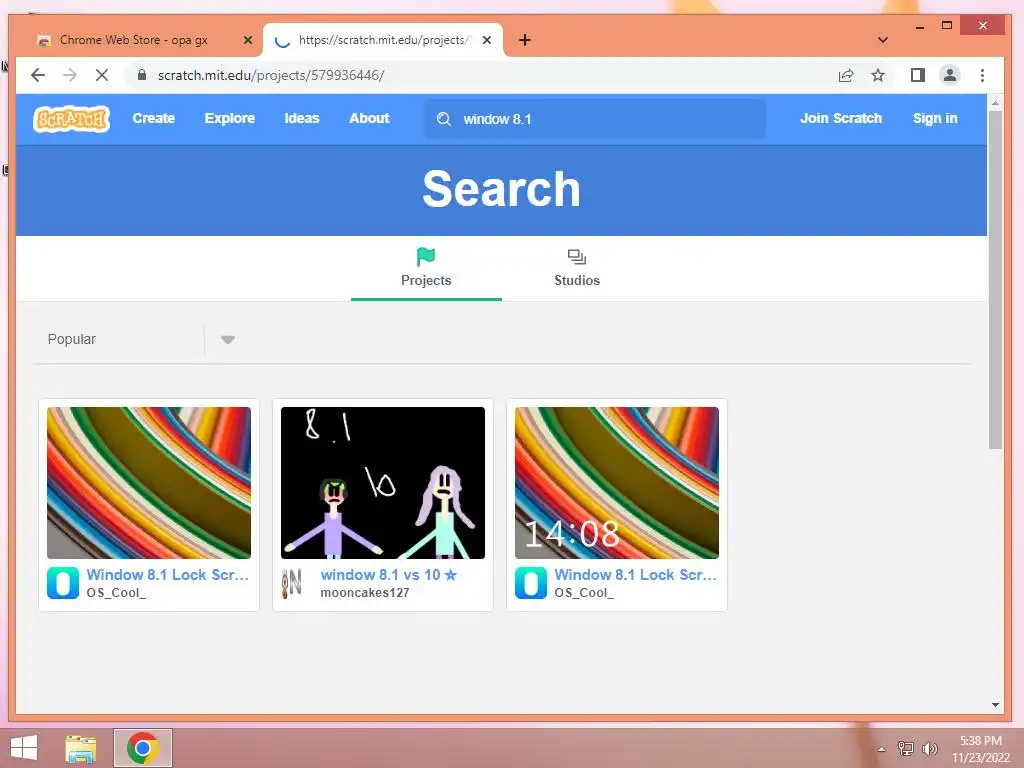Go back with the browser back arrow
This screenshot has height=768, width=1024.
tap(38, 75)
